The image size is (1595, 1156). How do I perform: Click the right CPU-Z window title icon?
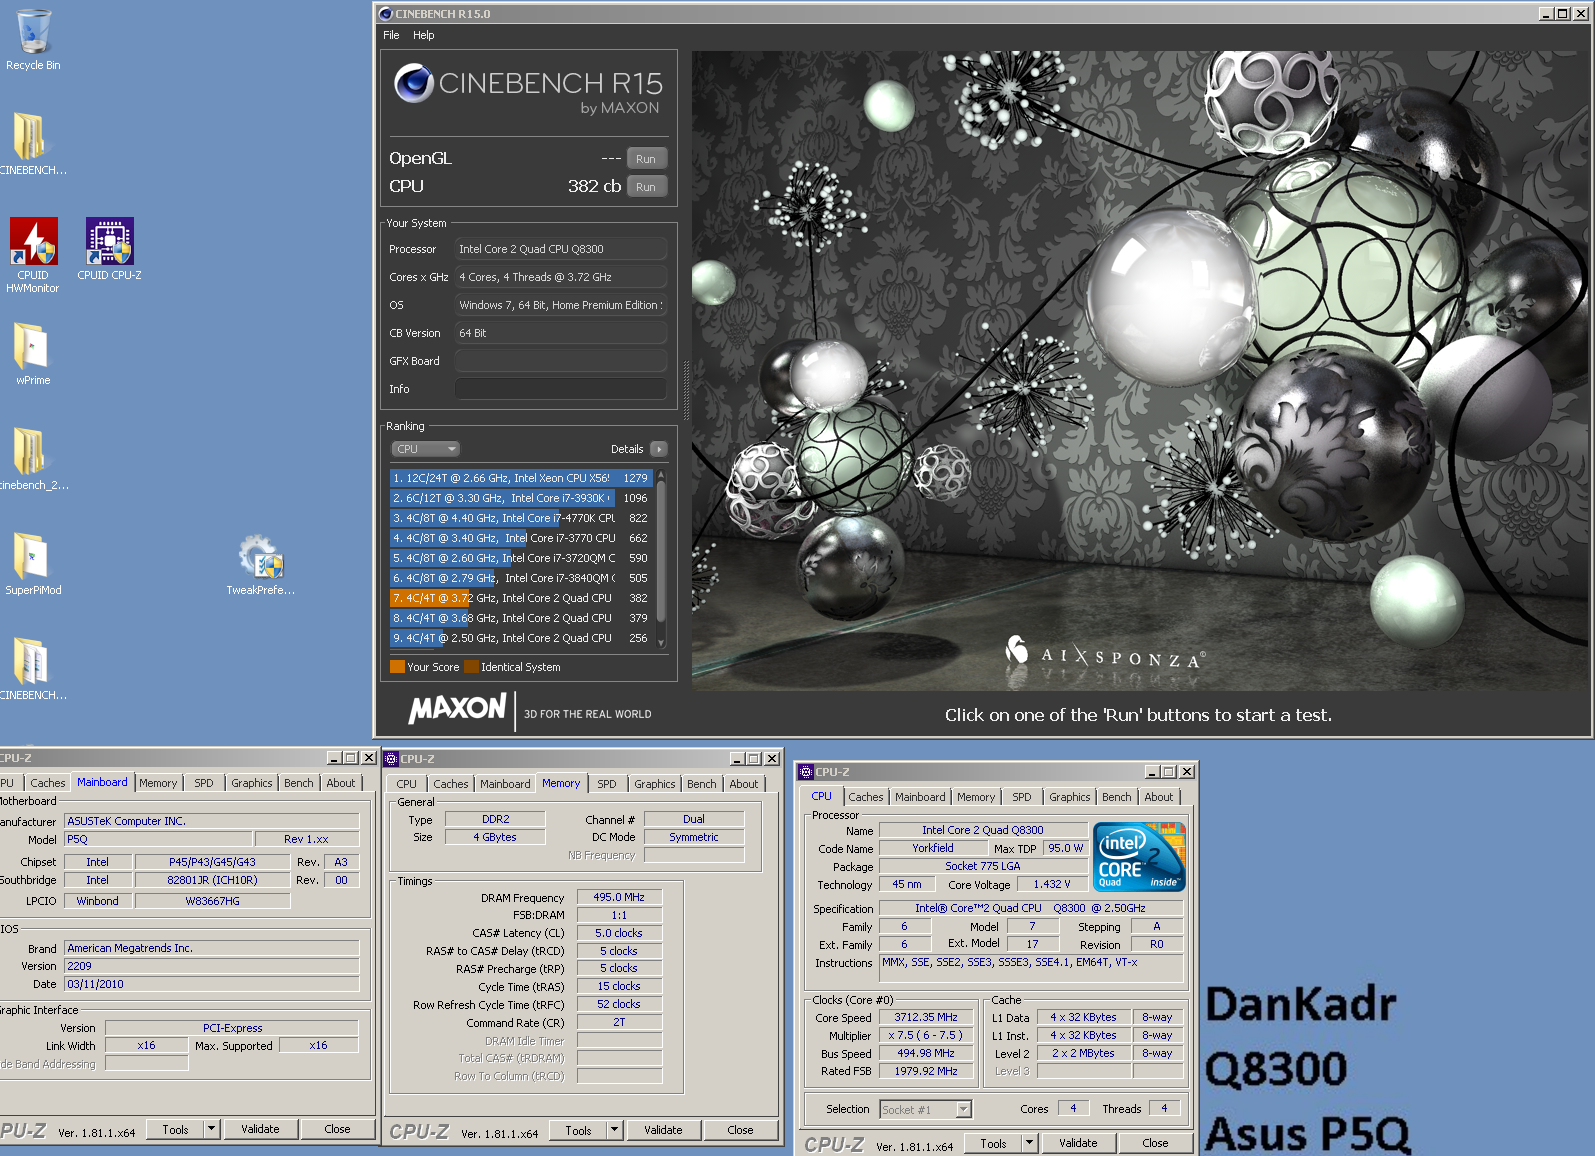coord(806,772)
